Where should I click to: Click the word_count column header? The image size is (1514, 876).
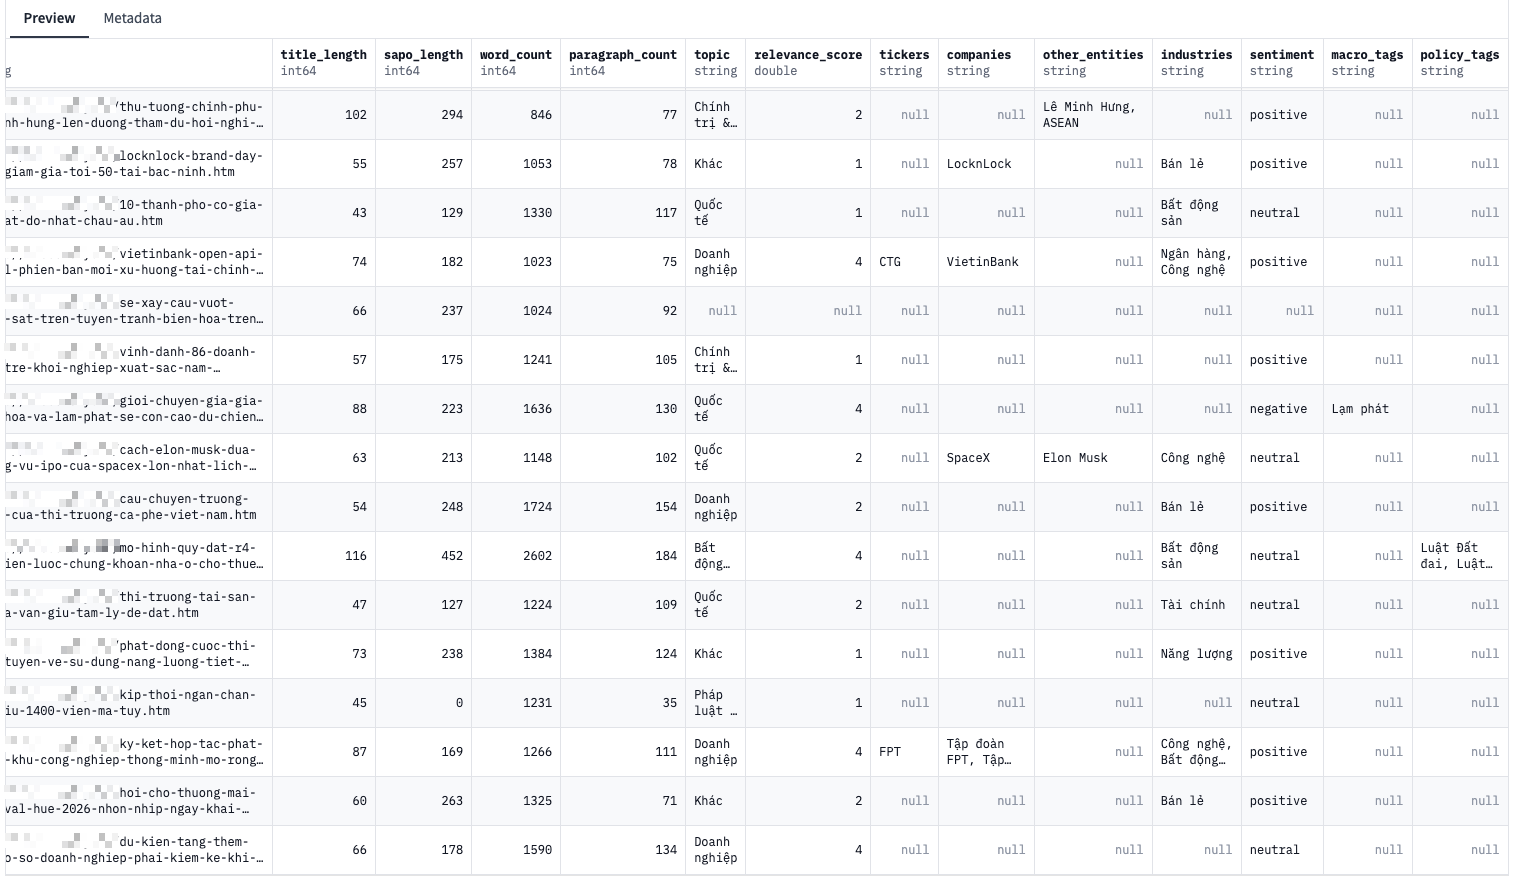pos(515,62)
